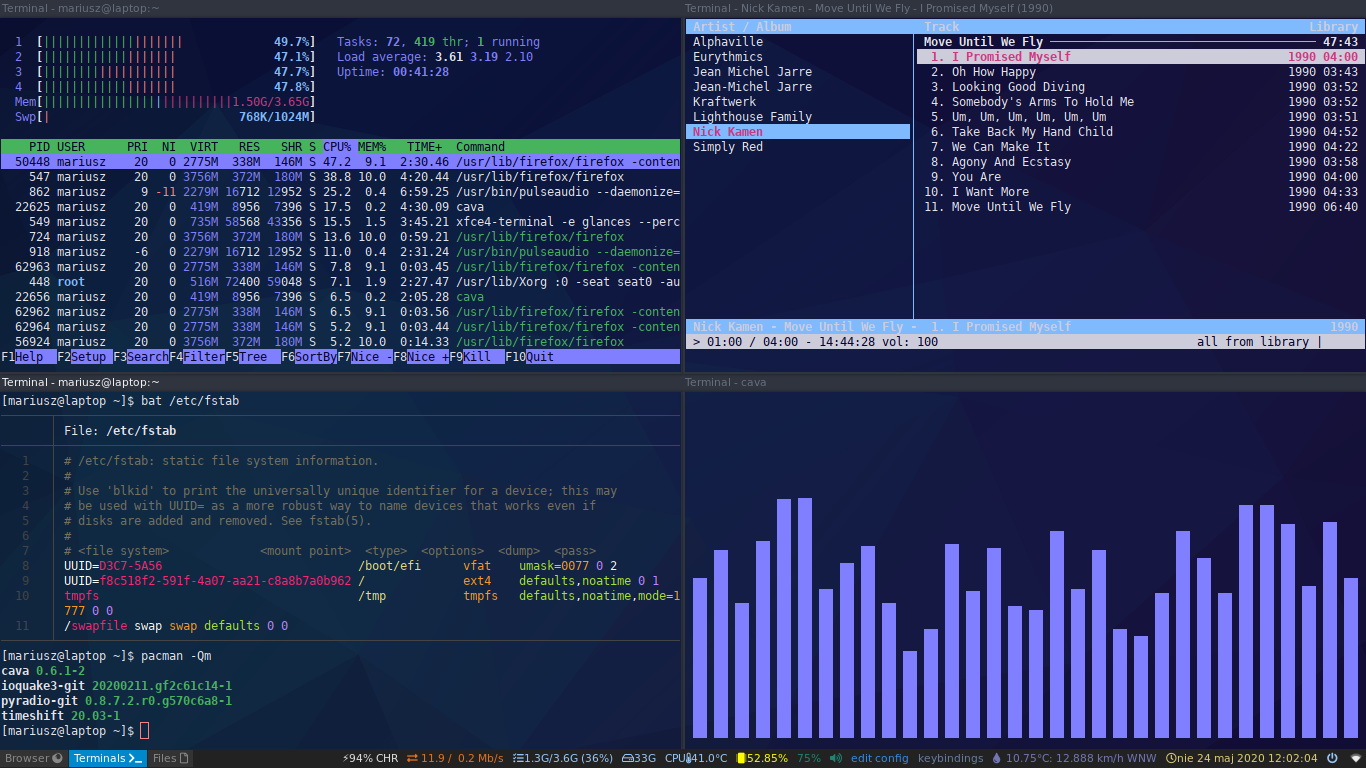The width and height of the screenshot is (1366, 768).
Task: Select track 11. Move Until We Fly
Action: coord(1140,207)
